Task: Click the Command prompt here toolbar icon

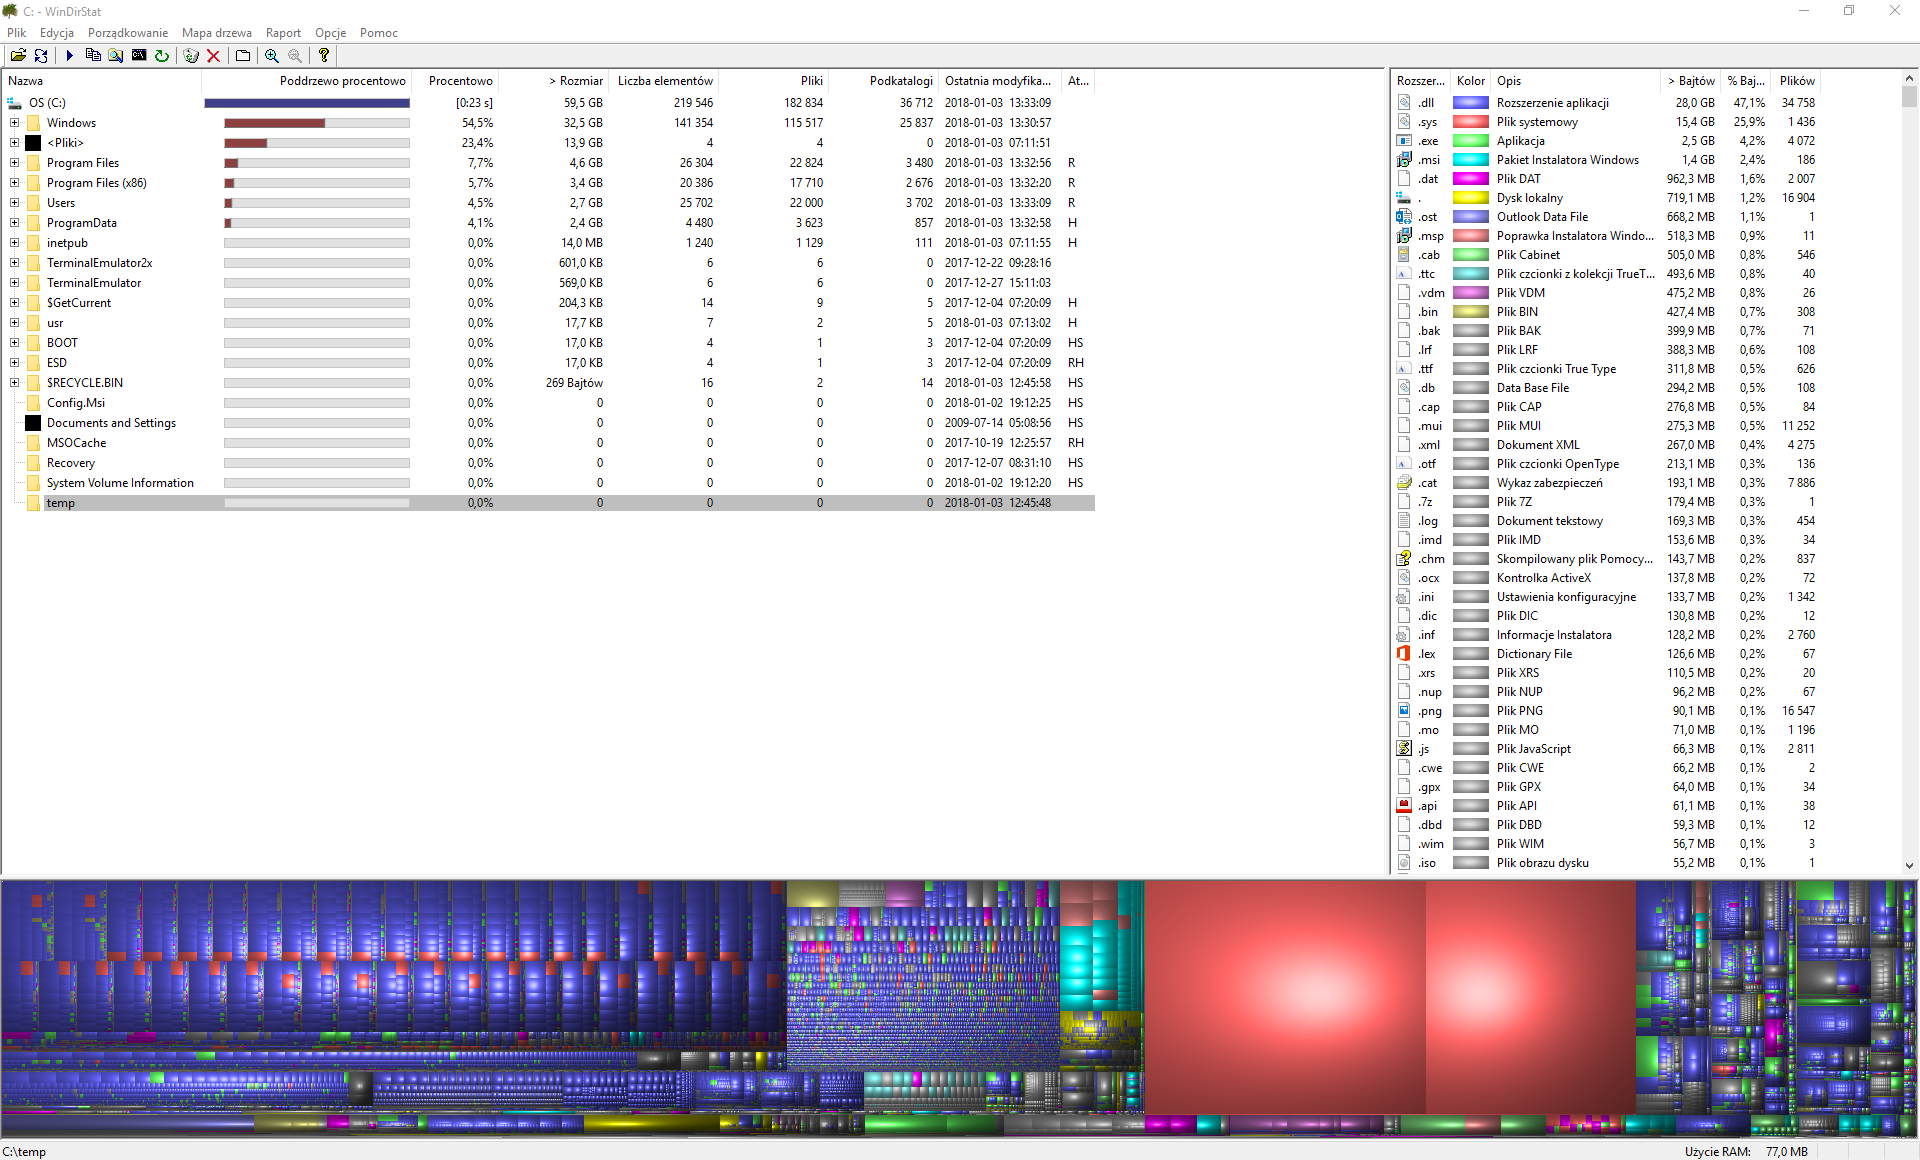Action: pos(139,56)
